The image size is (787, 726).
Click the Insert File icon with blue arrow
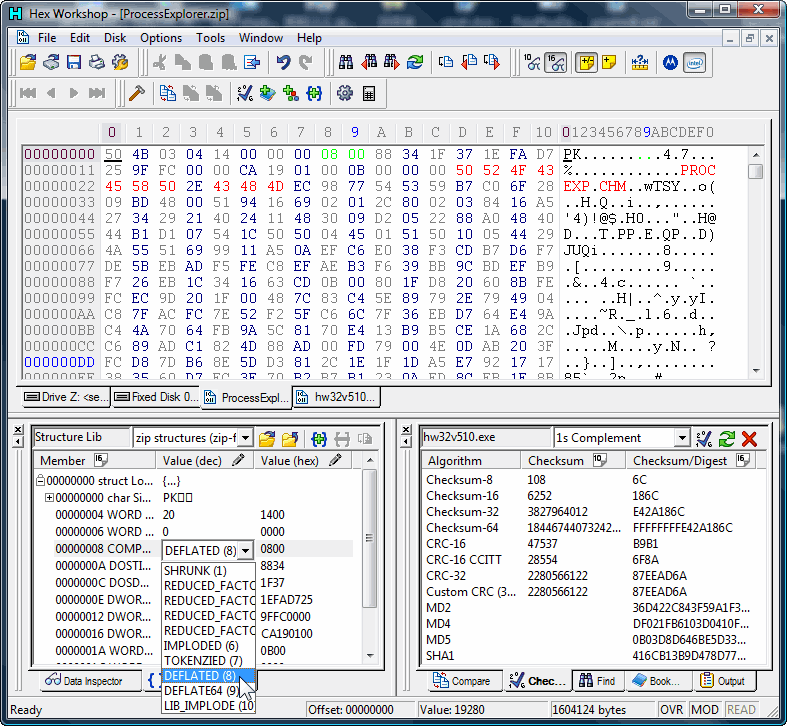[x=252, y=63]
